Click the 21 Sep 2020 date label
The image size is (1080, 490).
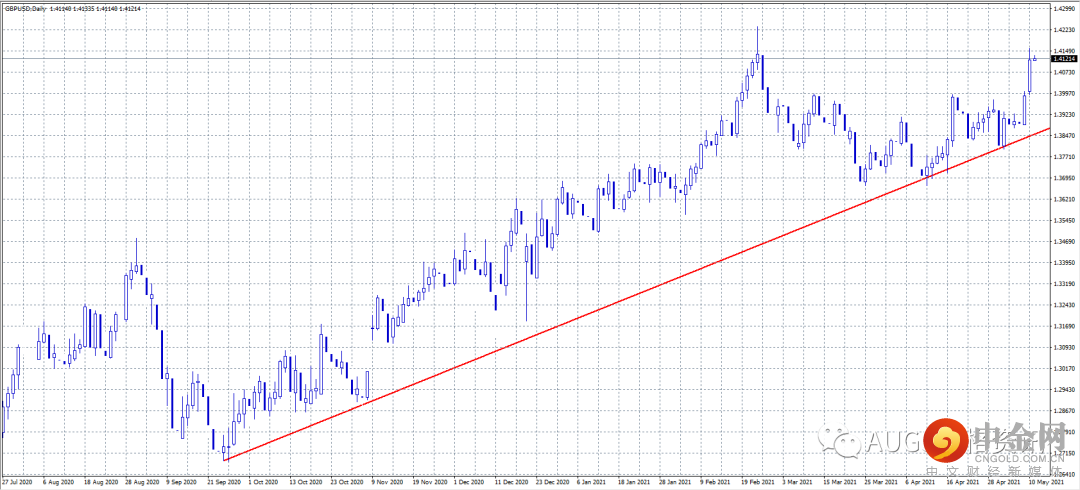[x=222, y=484]
